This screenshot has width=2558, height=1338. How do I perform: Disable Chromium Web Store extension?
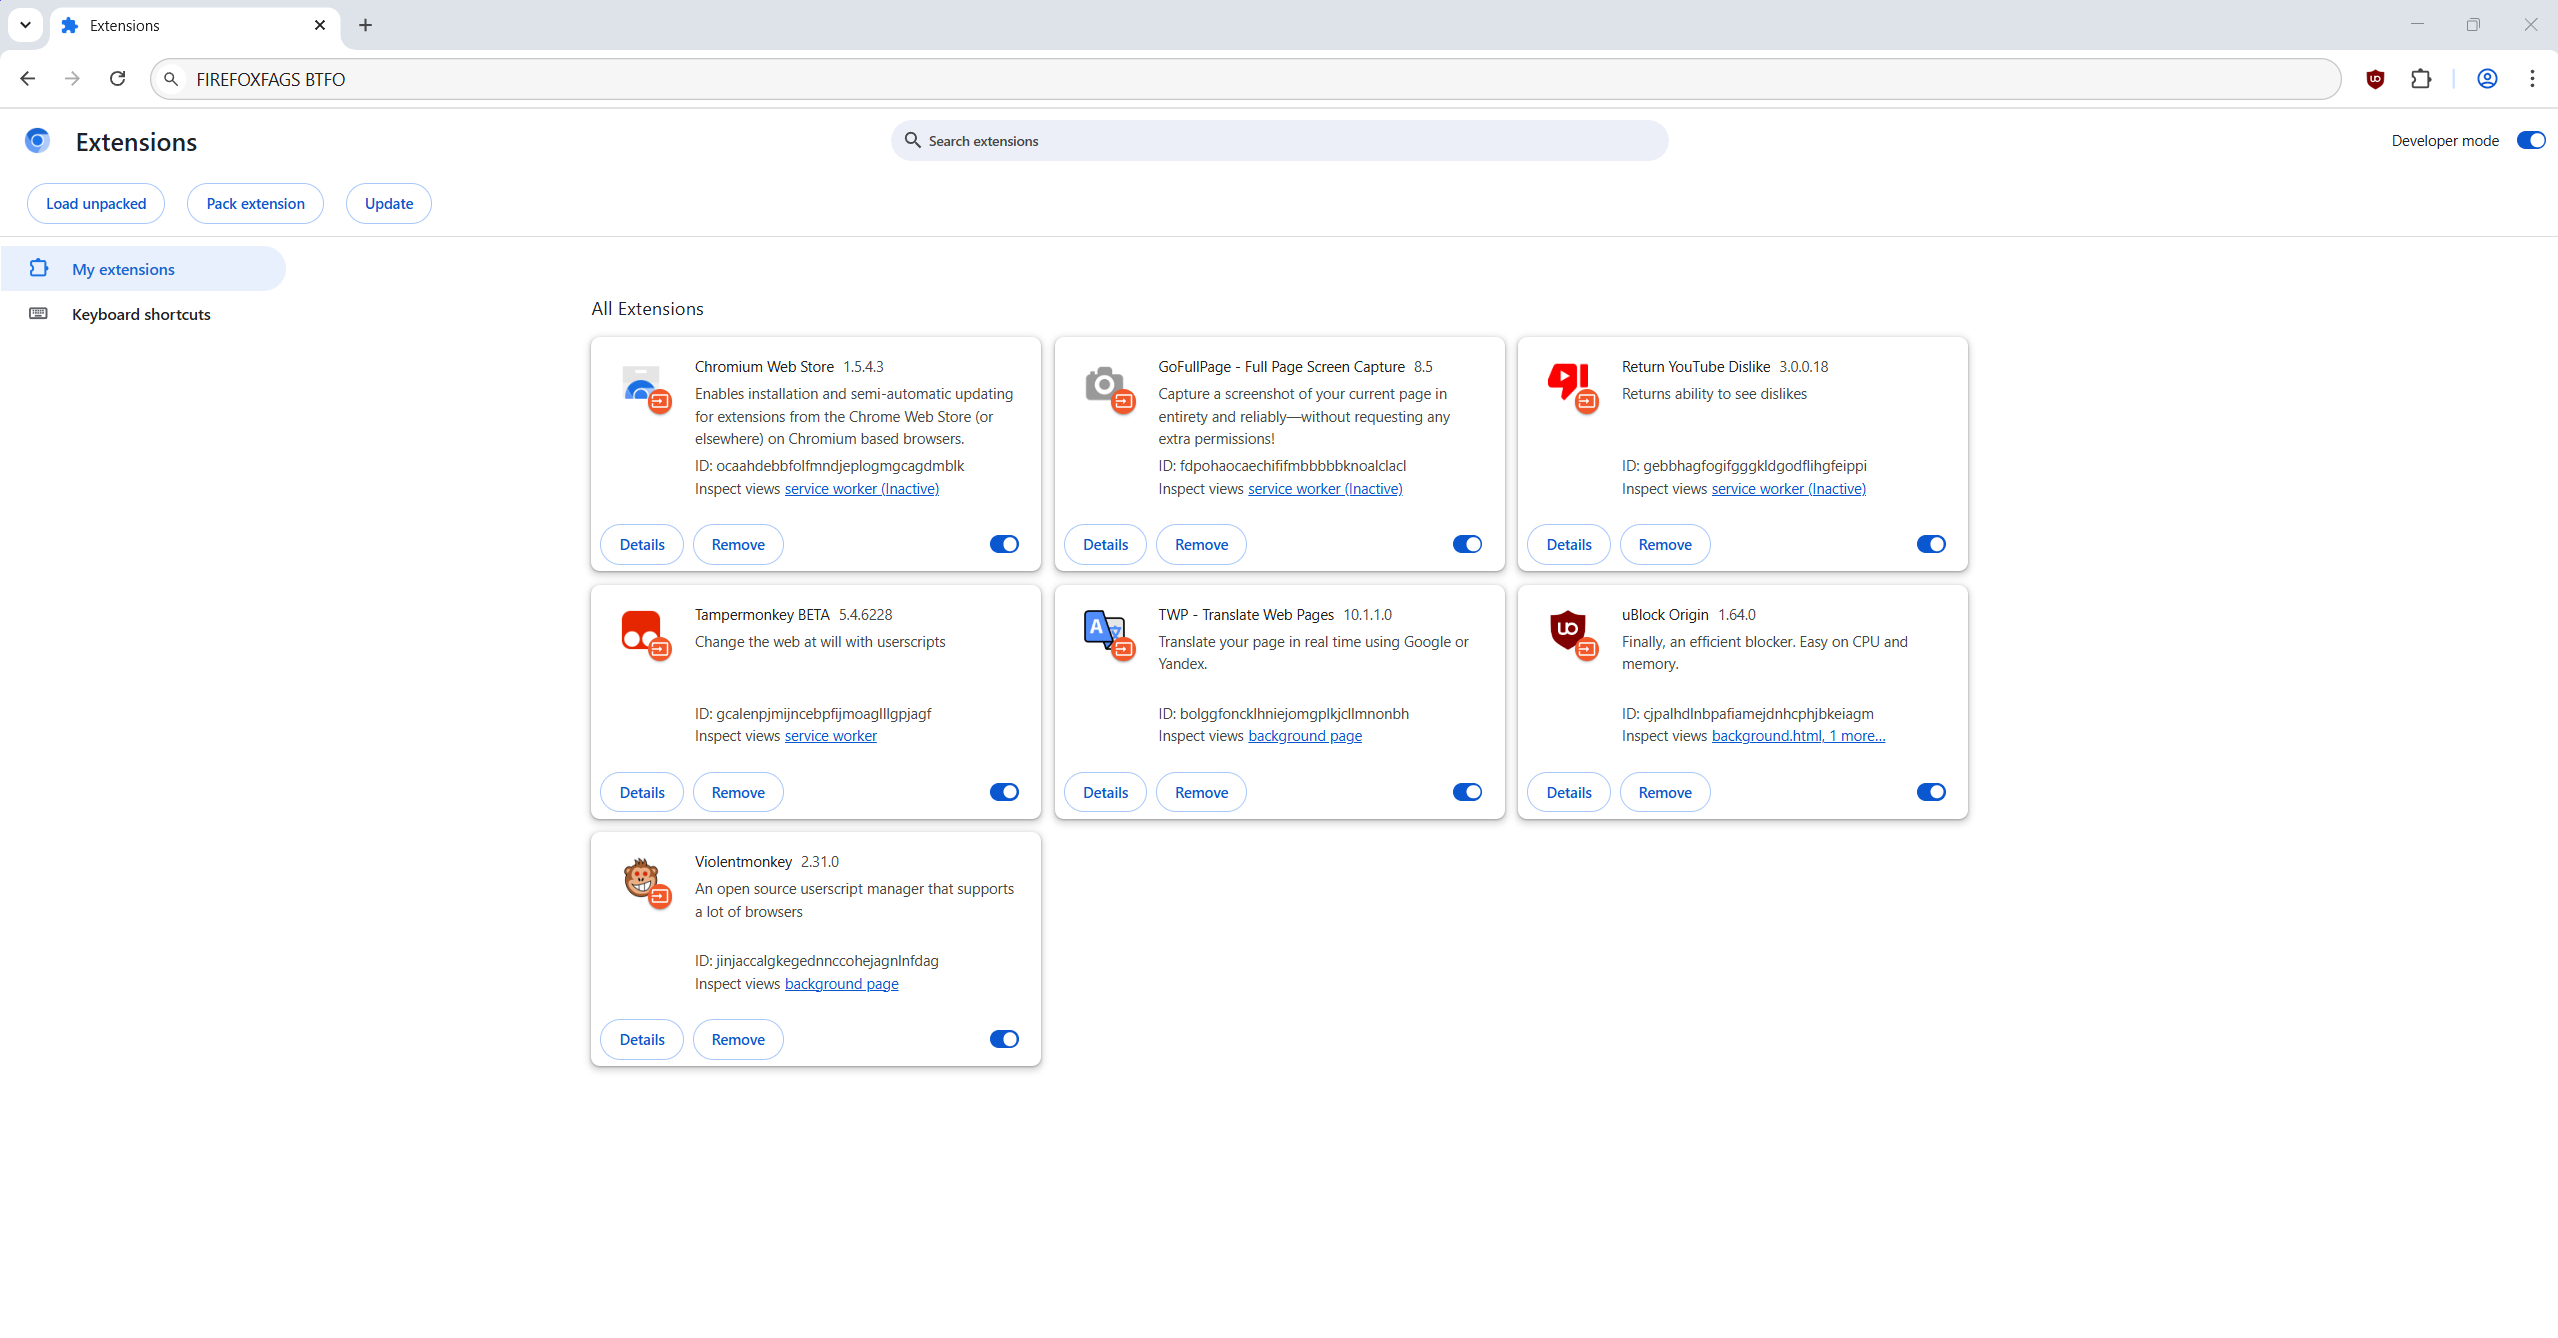click(x=1004, y=544)
